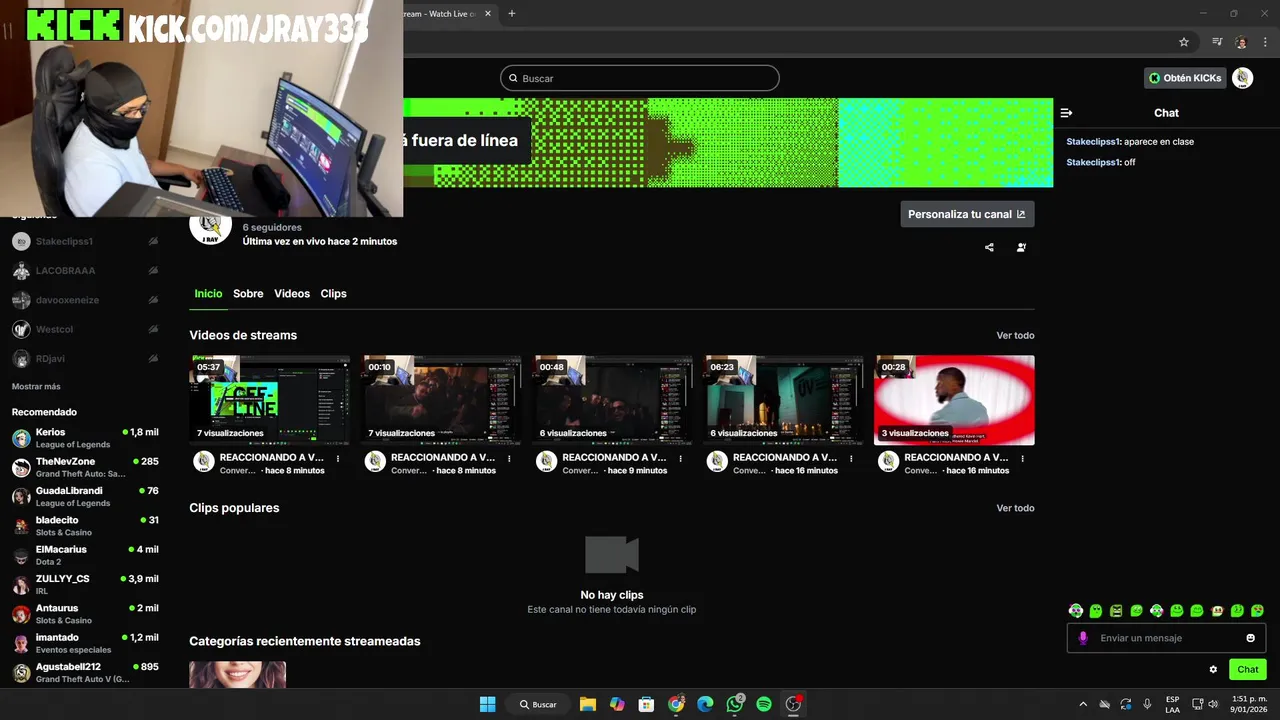Click Ver todo next to Clips populares
This screenshot has height=720, width=1280.
pyautogui.click(x=1015, y=508)
